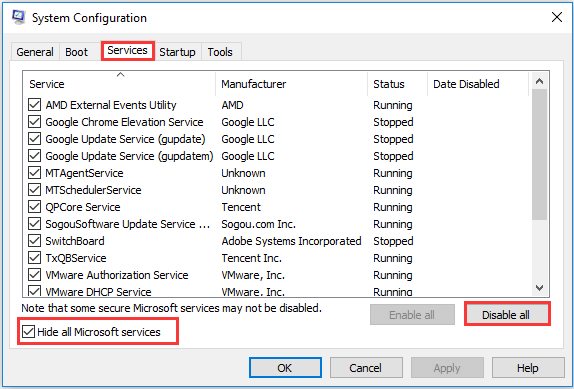This screenshot has height=389, width=574.
Task: Toggle SogouSoftware Update Service checkbox
Action: pyautogui.click(x=34, y=224)
